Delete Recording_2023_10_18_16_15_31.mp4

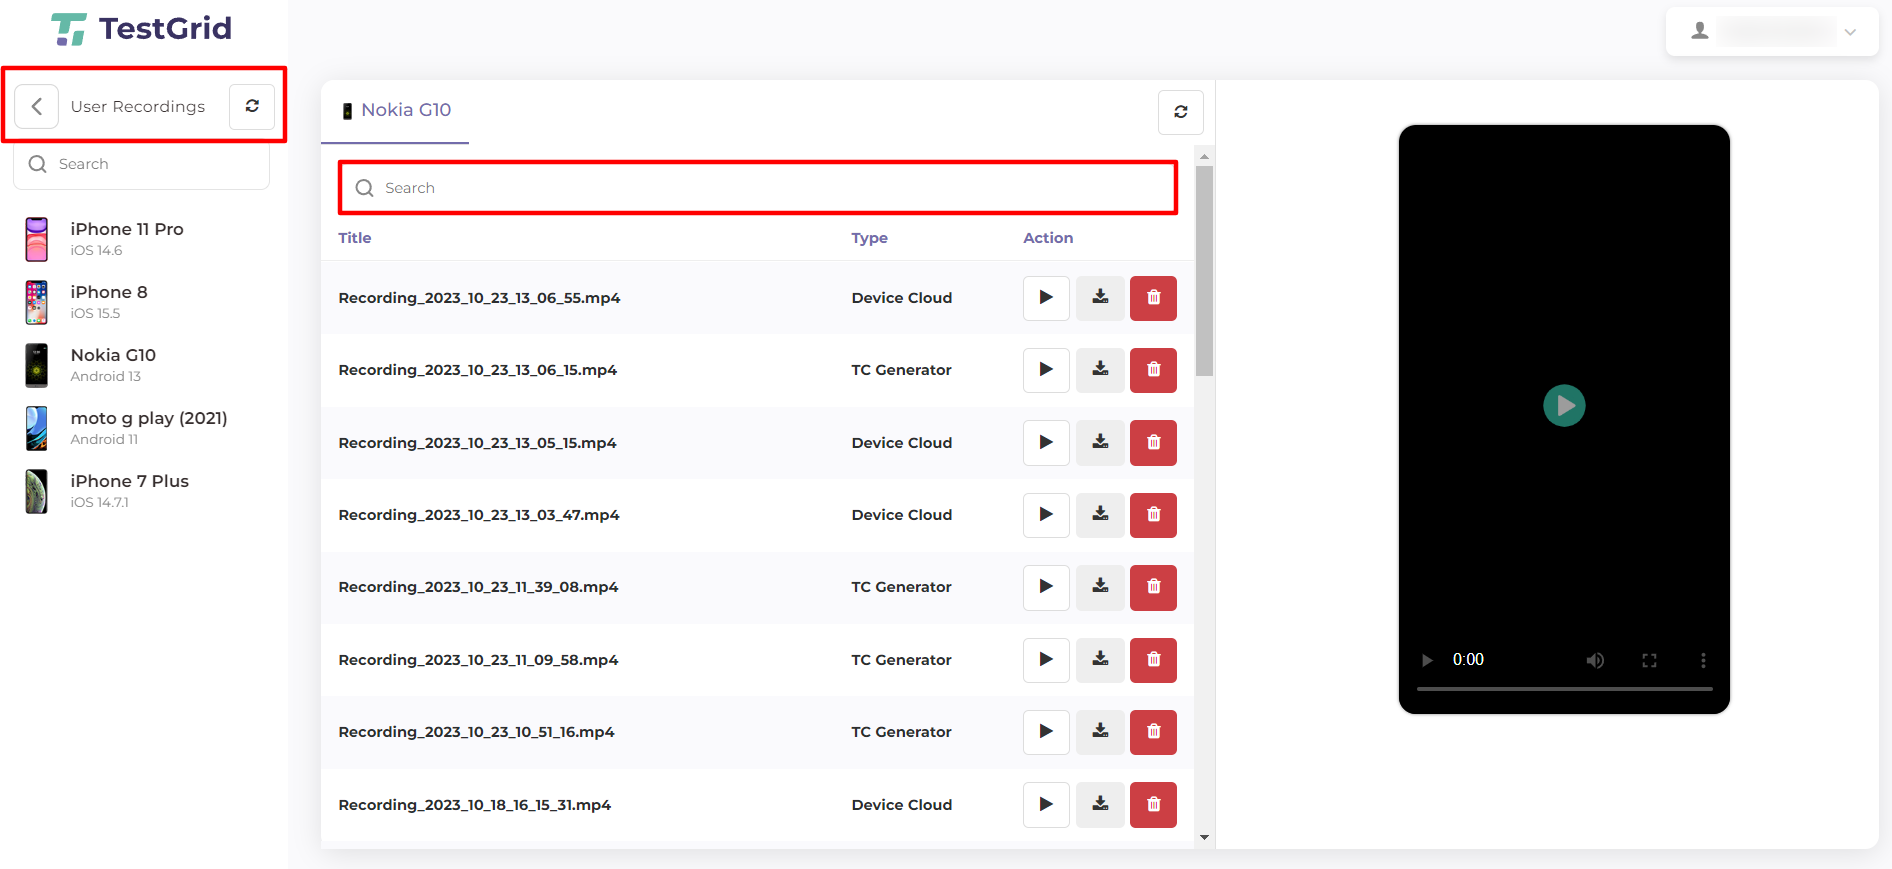[x=1153, y=805]
